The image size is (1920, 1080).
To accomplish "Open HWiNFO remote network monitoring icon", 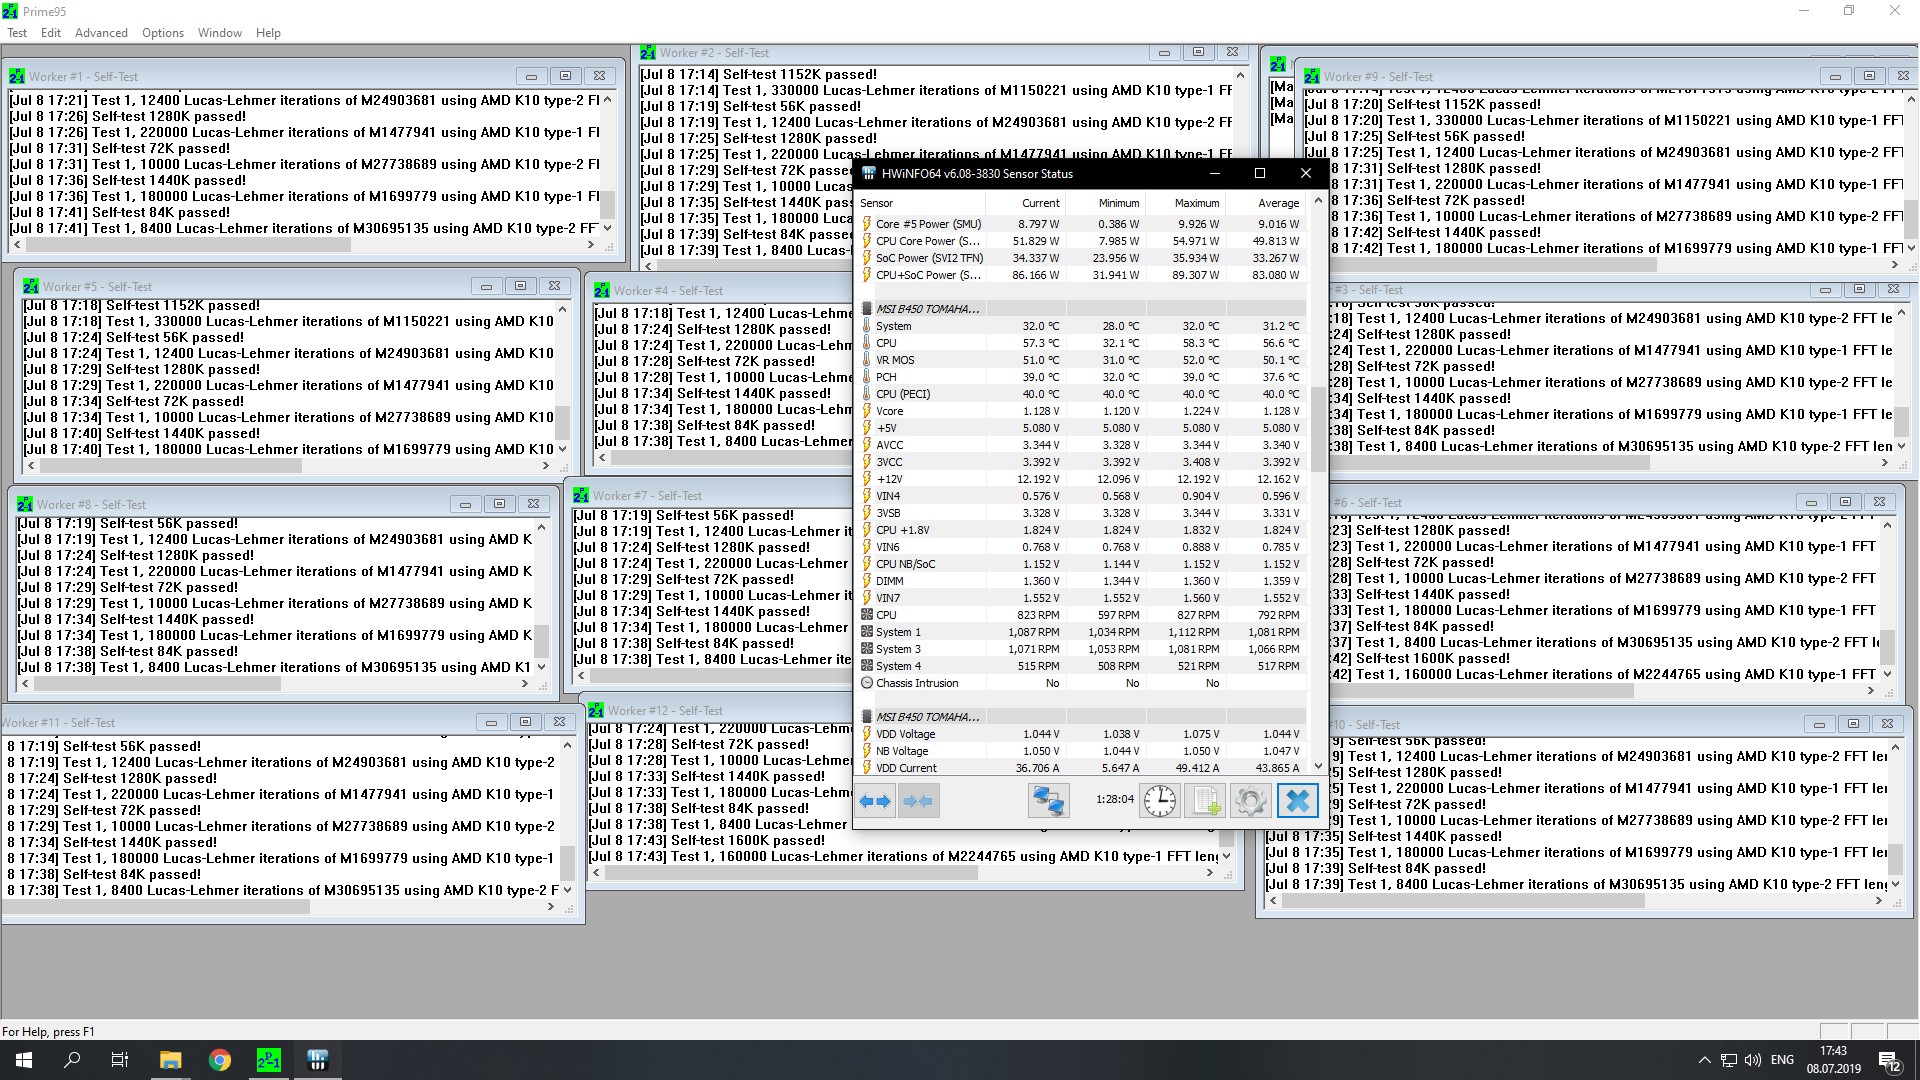I will tap(1048, 801).
